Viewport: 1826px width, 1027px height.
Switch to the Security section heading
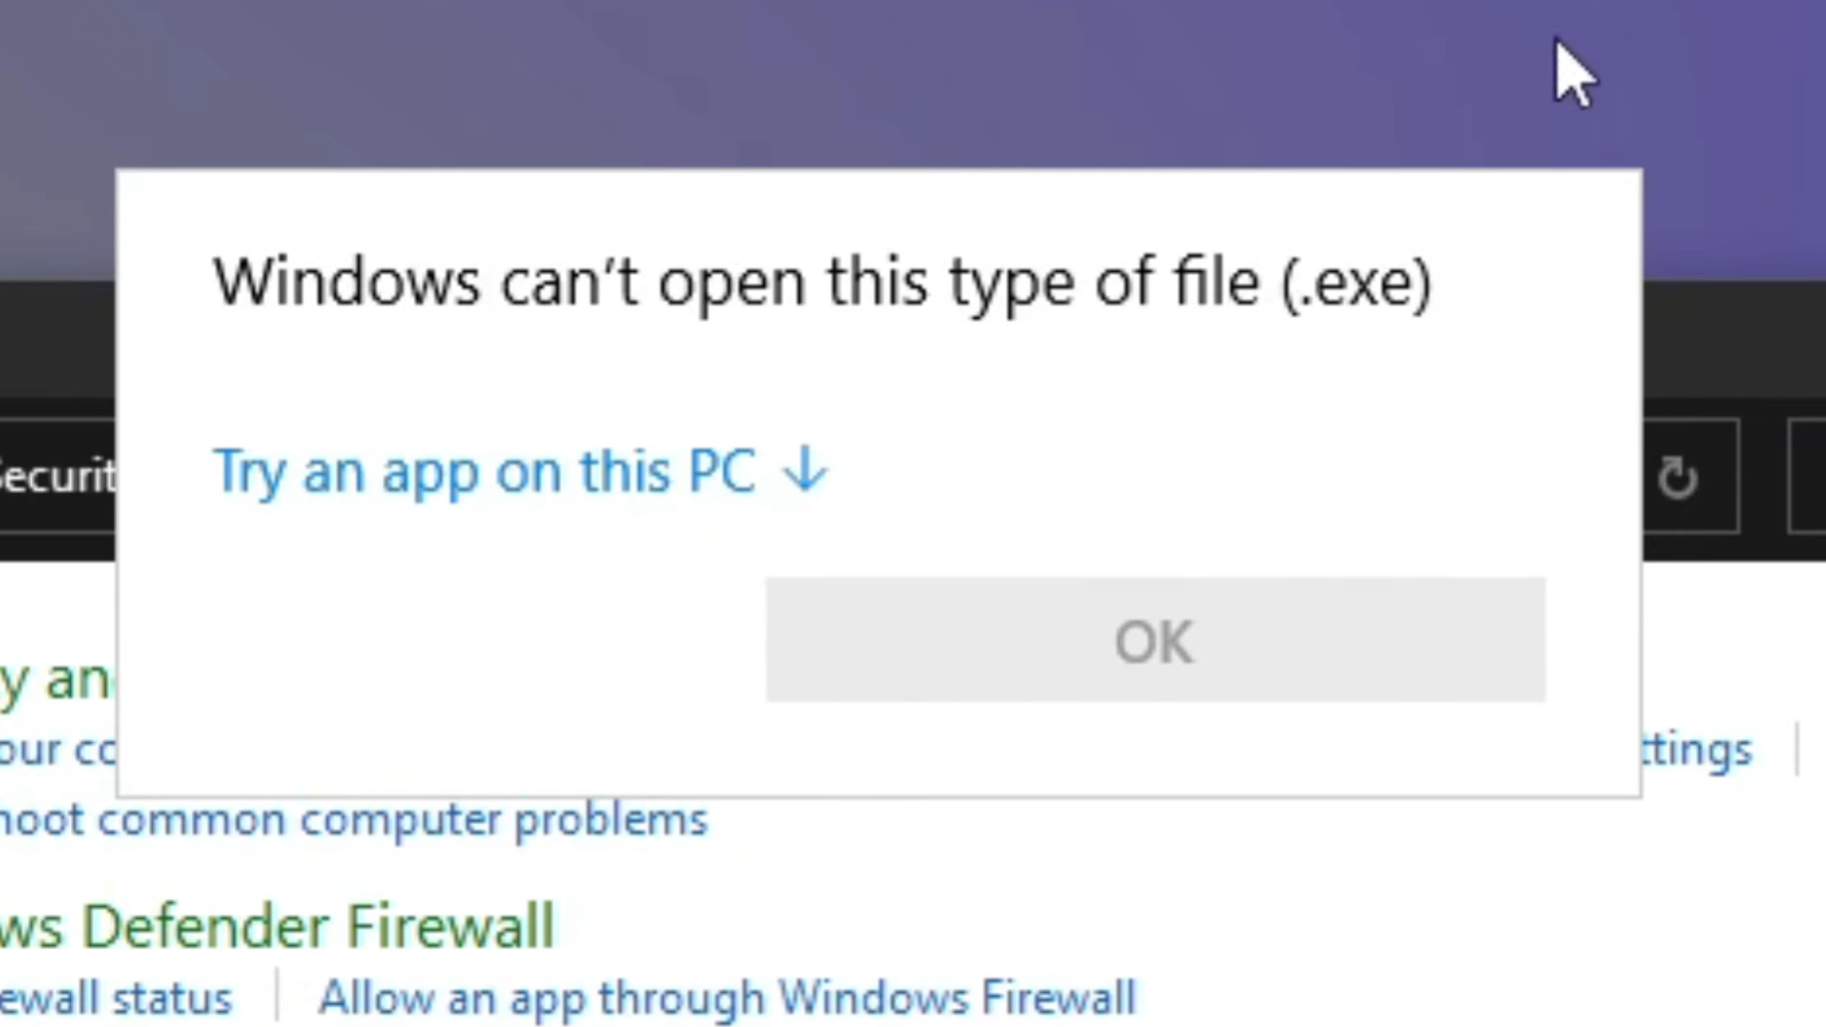[55, 477]
